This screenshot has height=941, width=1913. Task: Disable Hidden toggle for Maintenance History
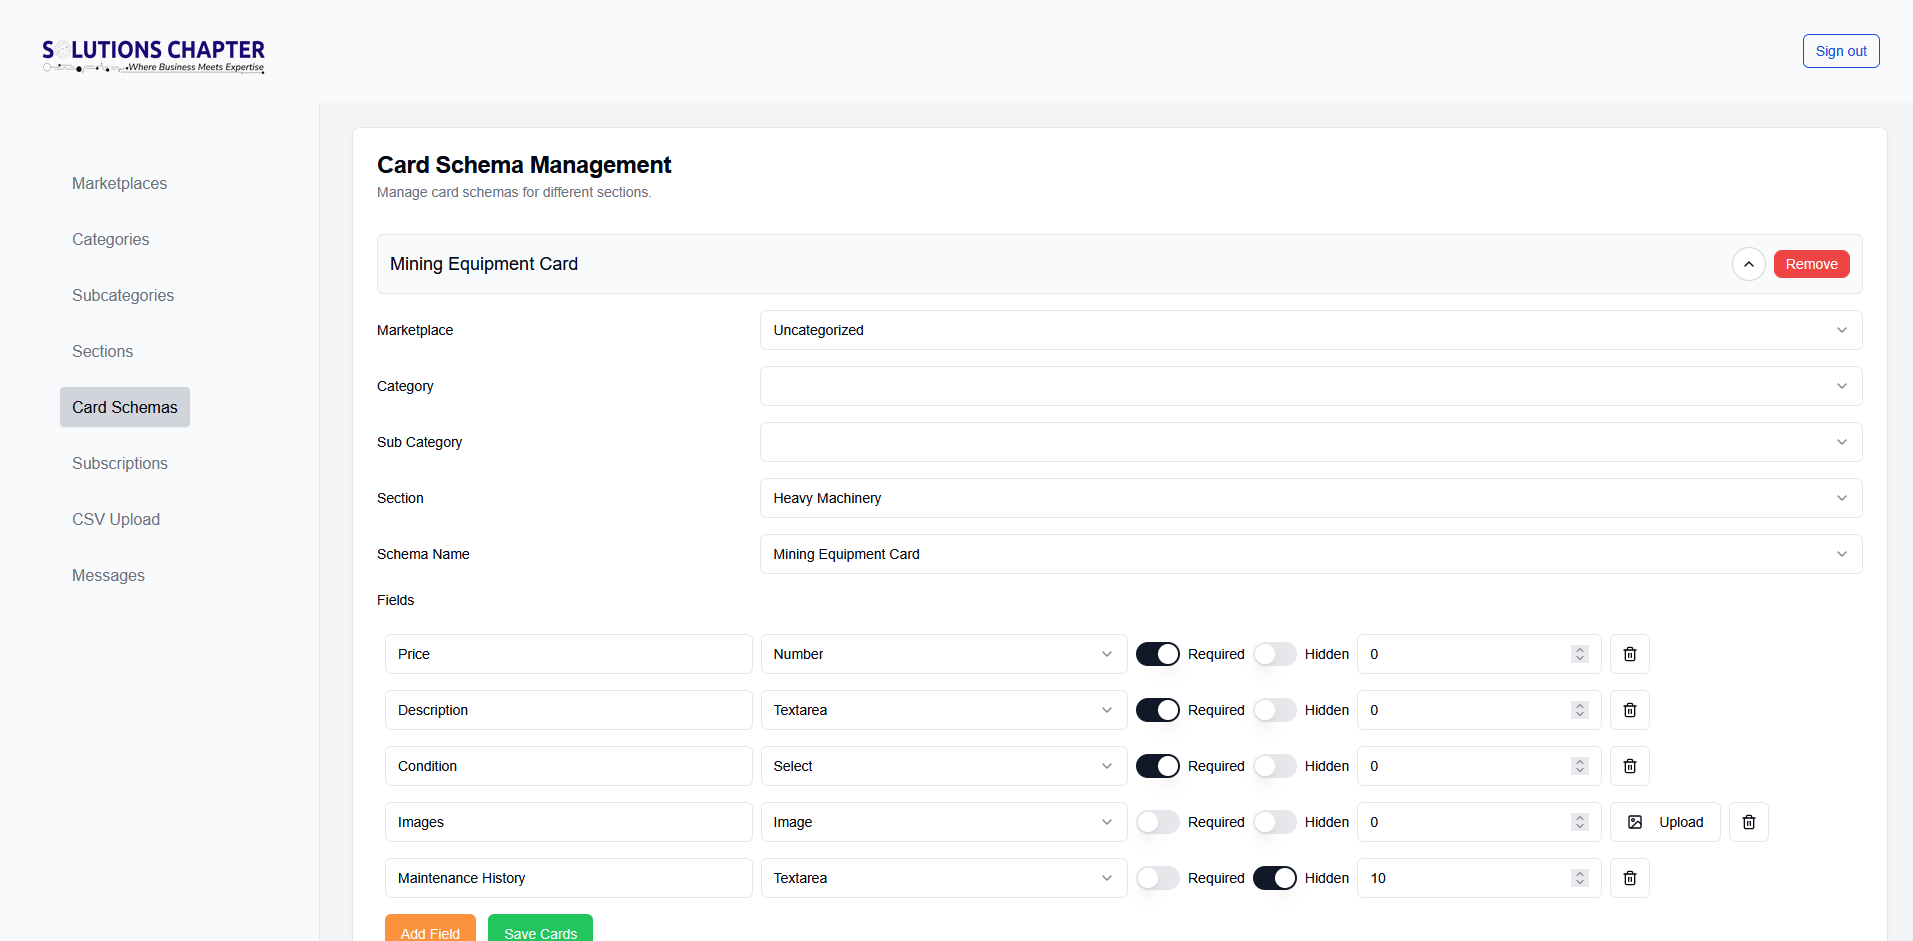[1274, 878]
